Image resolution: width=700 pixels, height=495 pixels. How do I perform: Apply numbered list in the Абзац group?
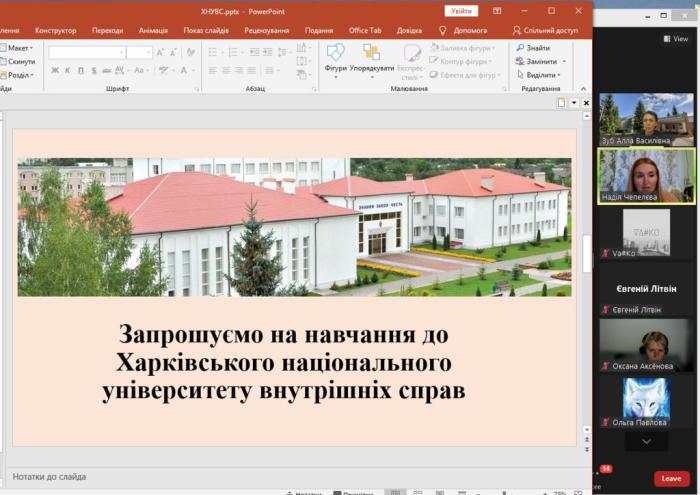point(235,53)
